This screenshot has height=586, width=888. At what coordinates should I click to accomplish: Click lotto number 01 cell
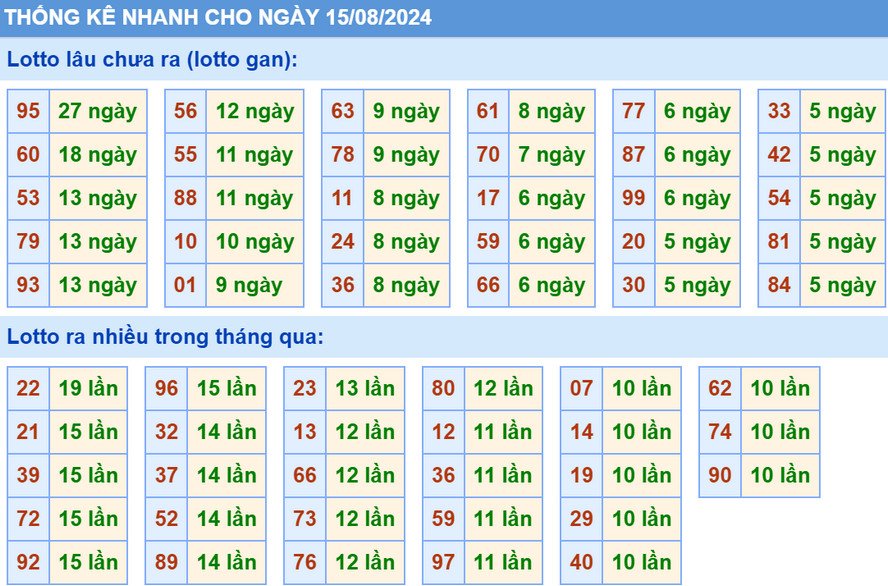point(185,285)
